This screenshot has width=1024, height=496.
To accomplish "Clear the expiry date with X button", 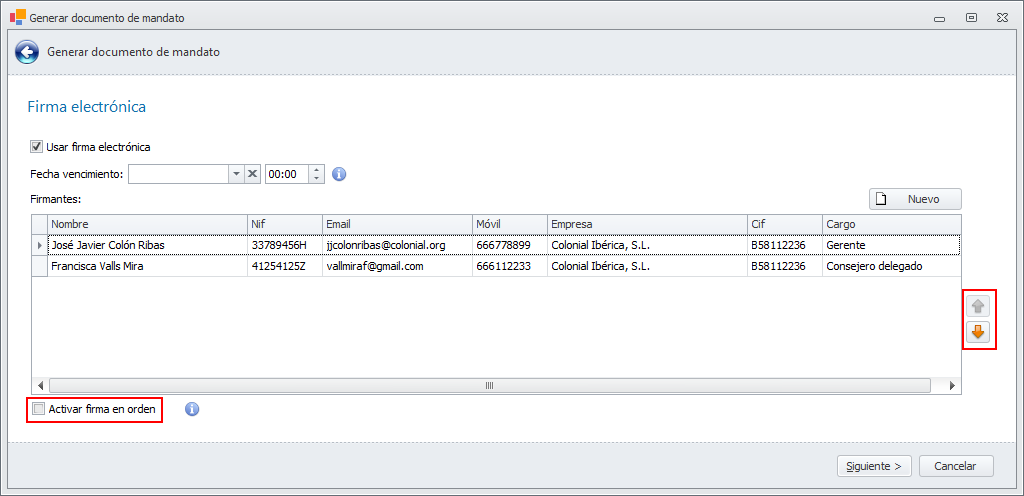I will (x=252, y=174).
